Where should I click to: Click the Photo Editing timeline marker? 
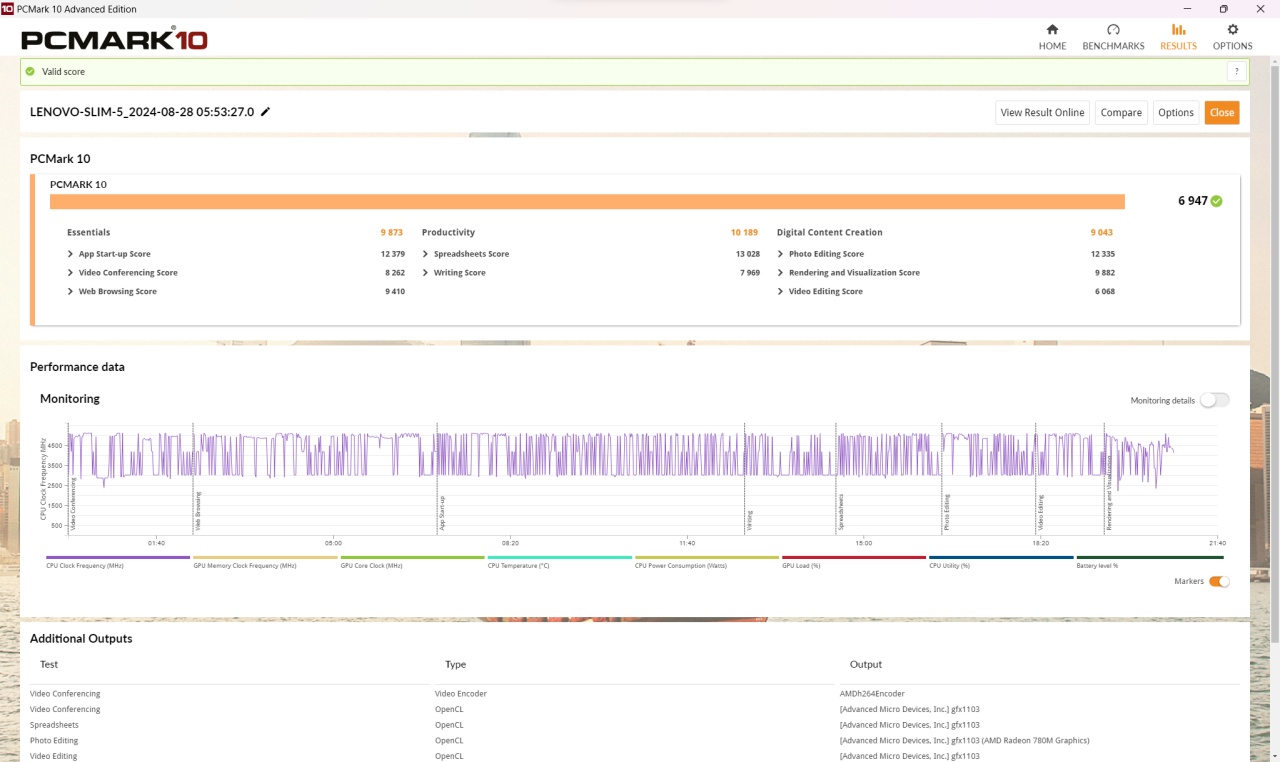pos(946,511)
